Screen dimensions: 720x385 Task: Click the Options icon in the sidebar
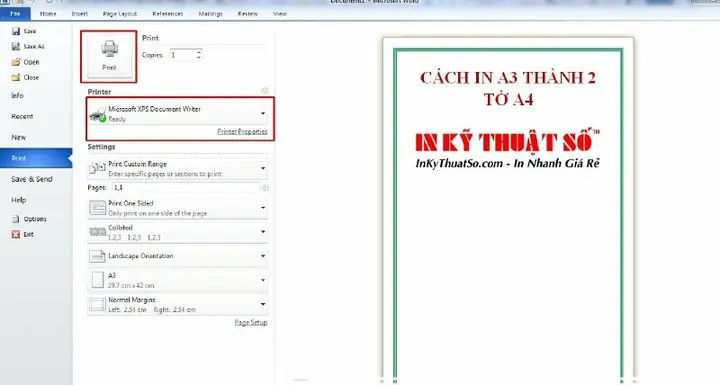(16, 219)
